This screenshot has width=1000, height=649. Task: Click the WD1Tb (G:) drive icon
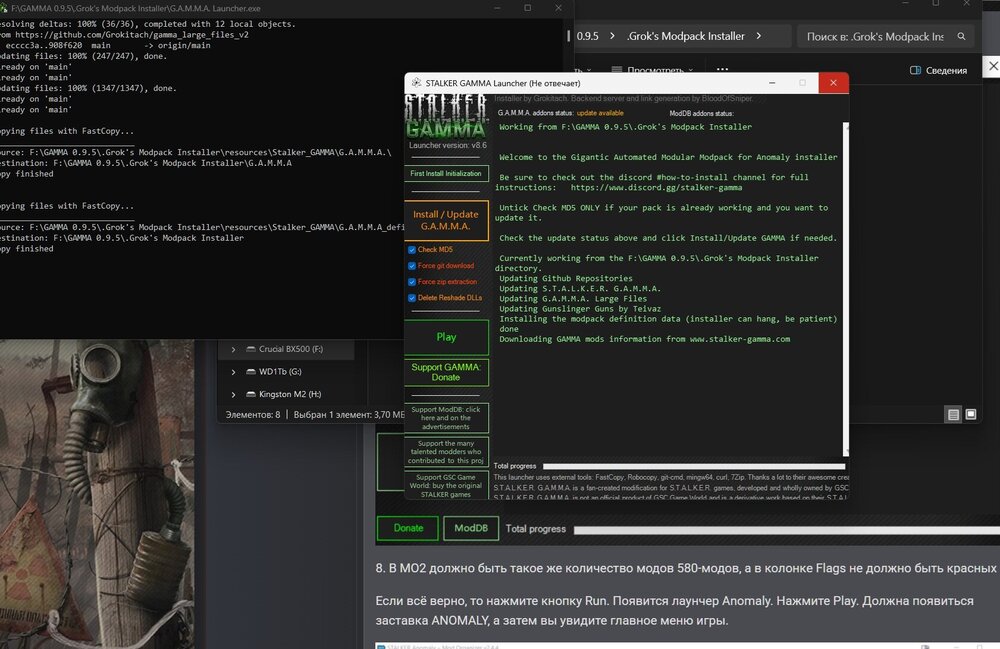251,372
